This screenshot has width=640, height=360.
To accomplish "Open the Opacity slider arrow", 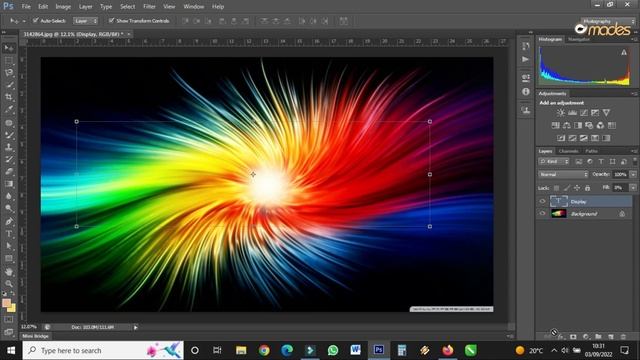I will [x=633, y=174].
